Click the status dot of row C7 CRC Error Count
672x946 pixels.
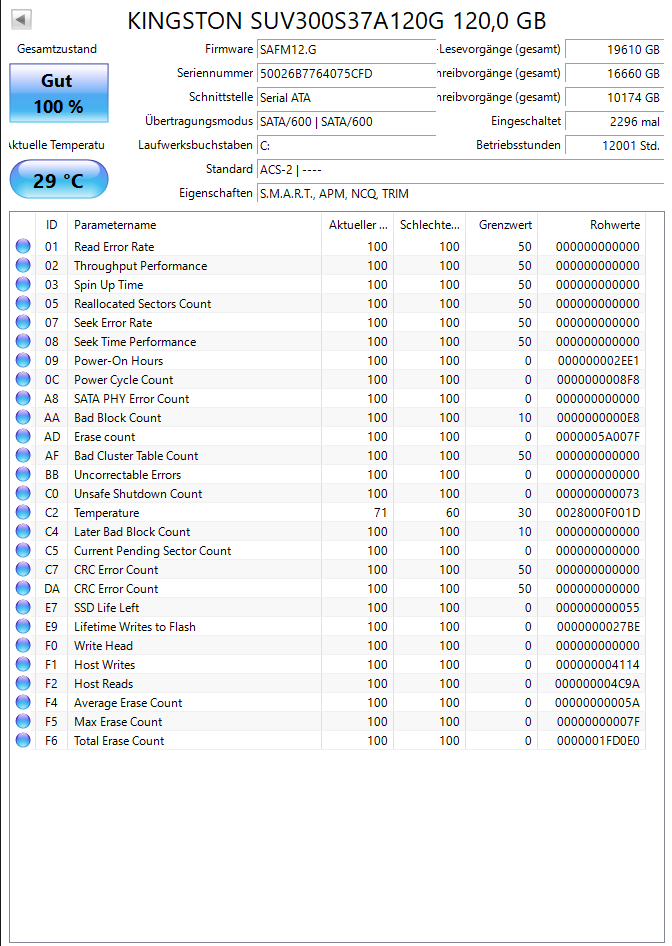pyautogui.click(x=23, y=570)
